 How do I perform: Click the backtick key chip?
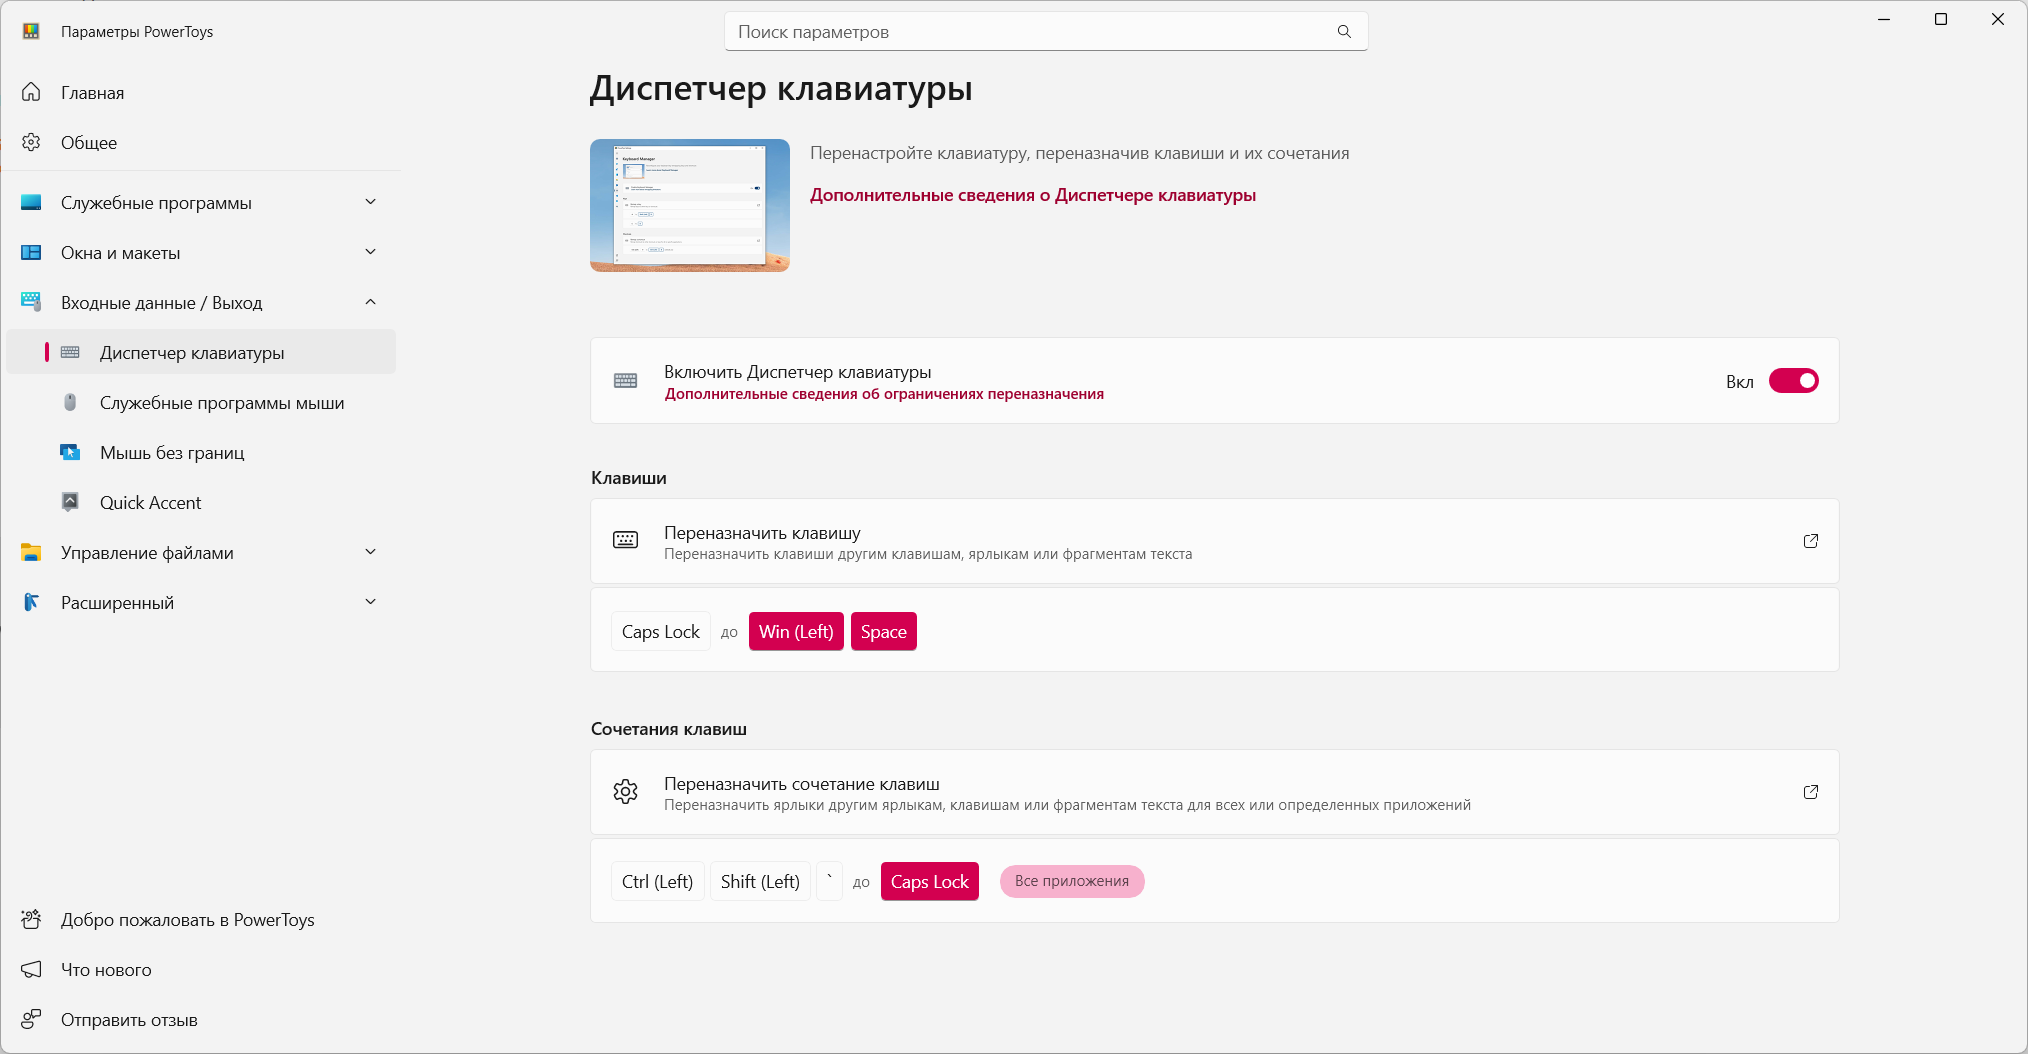[x=829, y=881]
